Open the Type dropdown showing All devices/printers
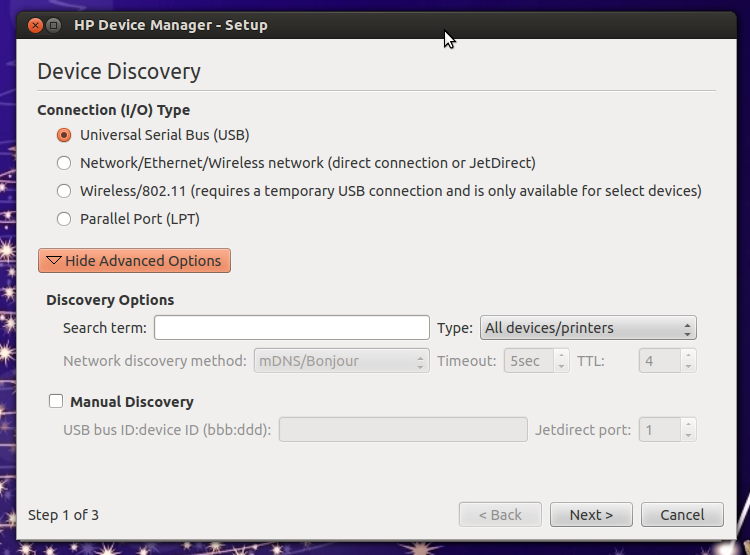 pos(588,328)
